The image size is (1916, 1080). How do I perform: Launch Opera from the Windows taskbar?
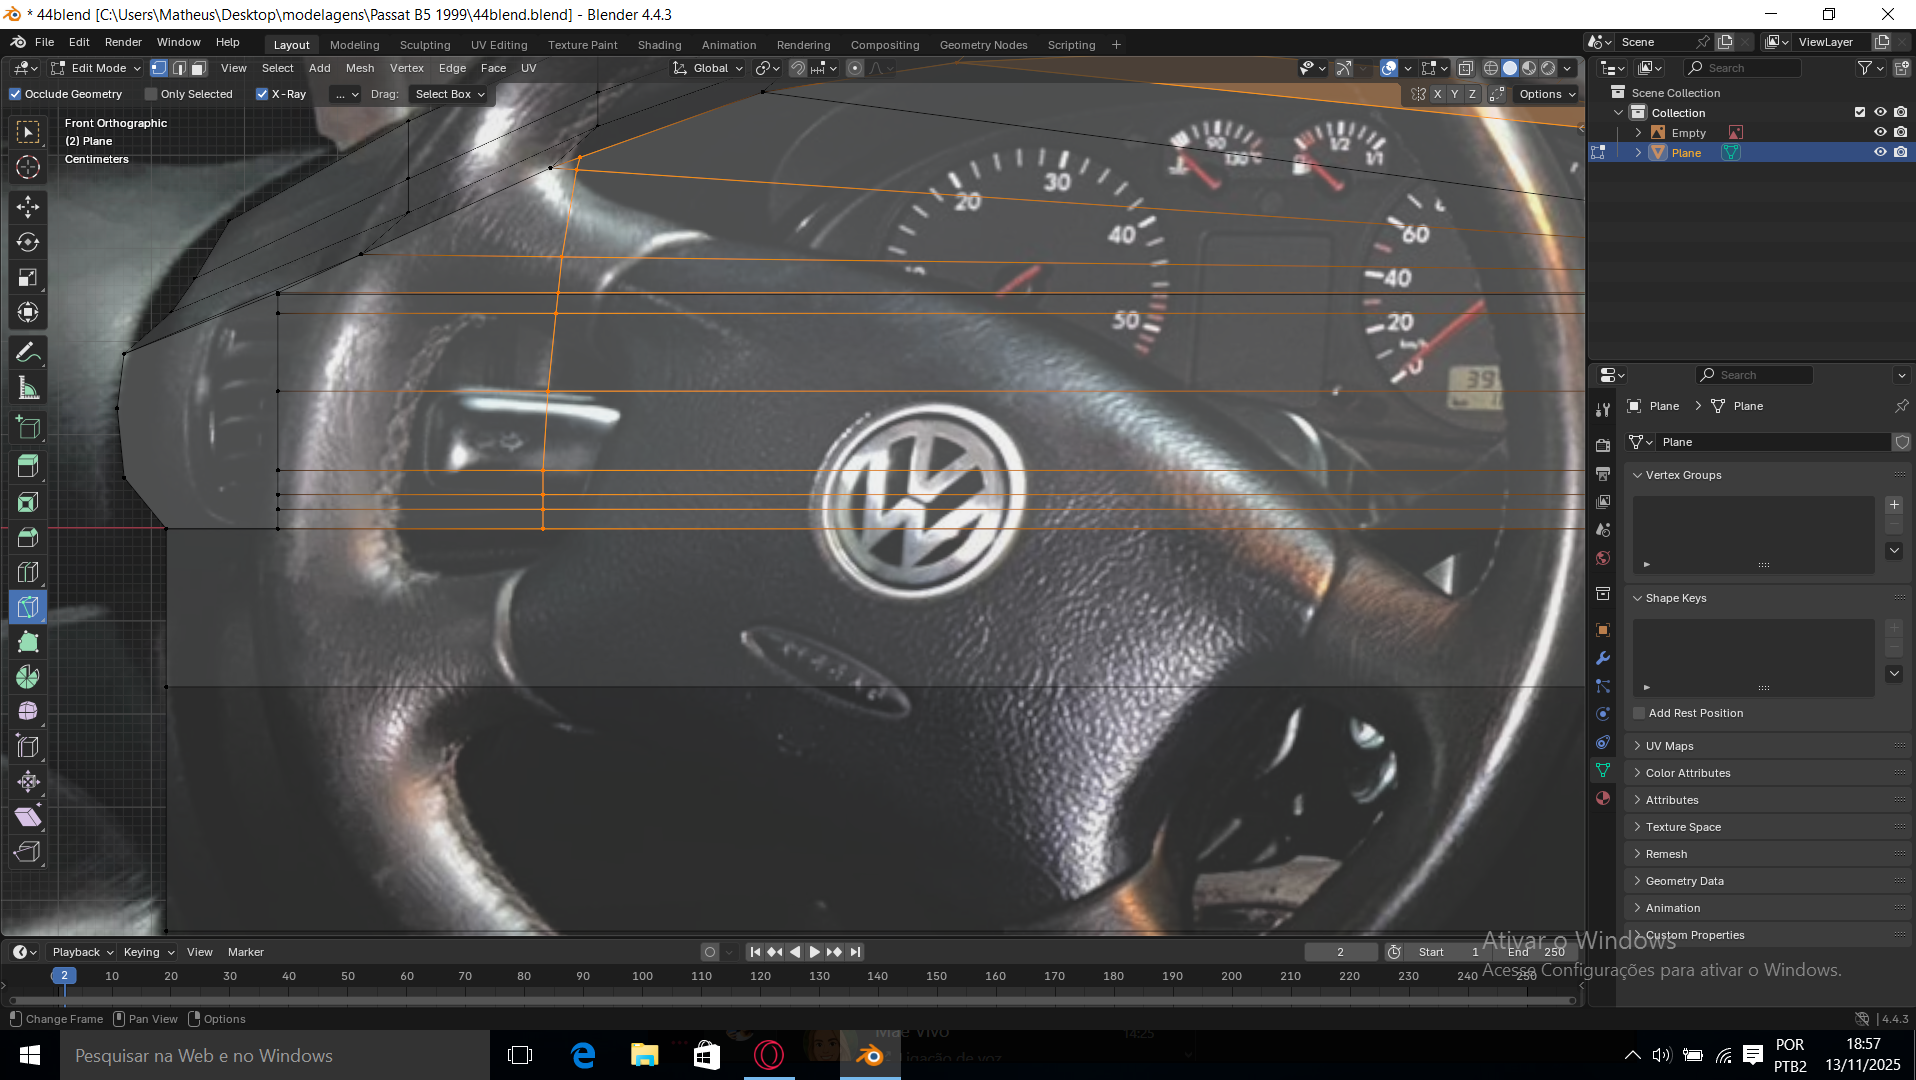(769, 1055)
